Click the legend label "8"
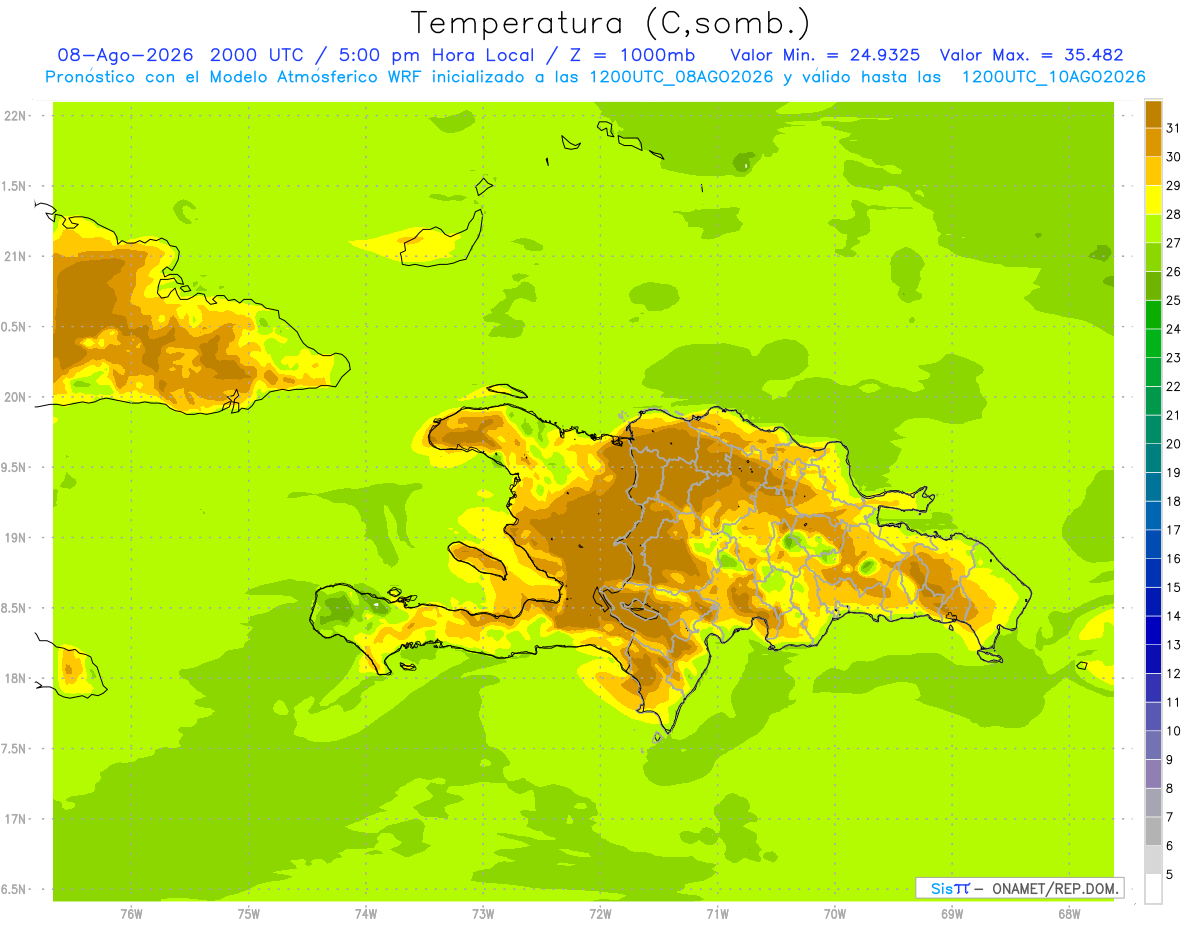This screenshot has width=1200, height=927. (x=1170, y=789)
